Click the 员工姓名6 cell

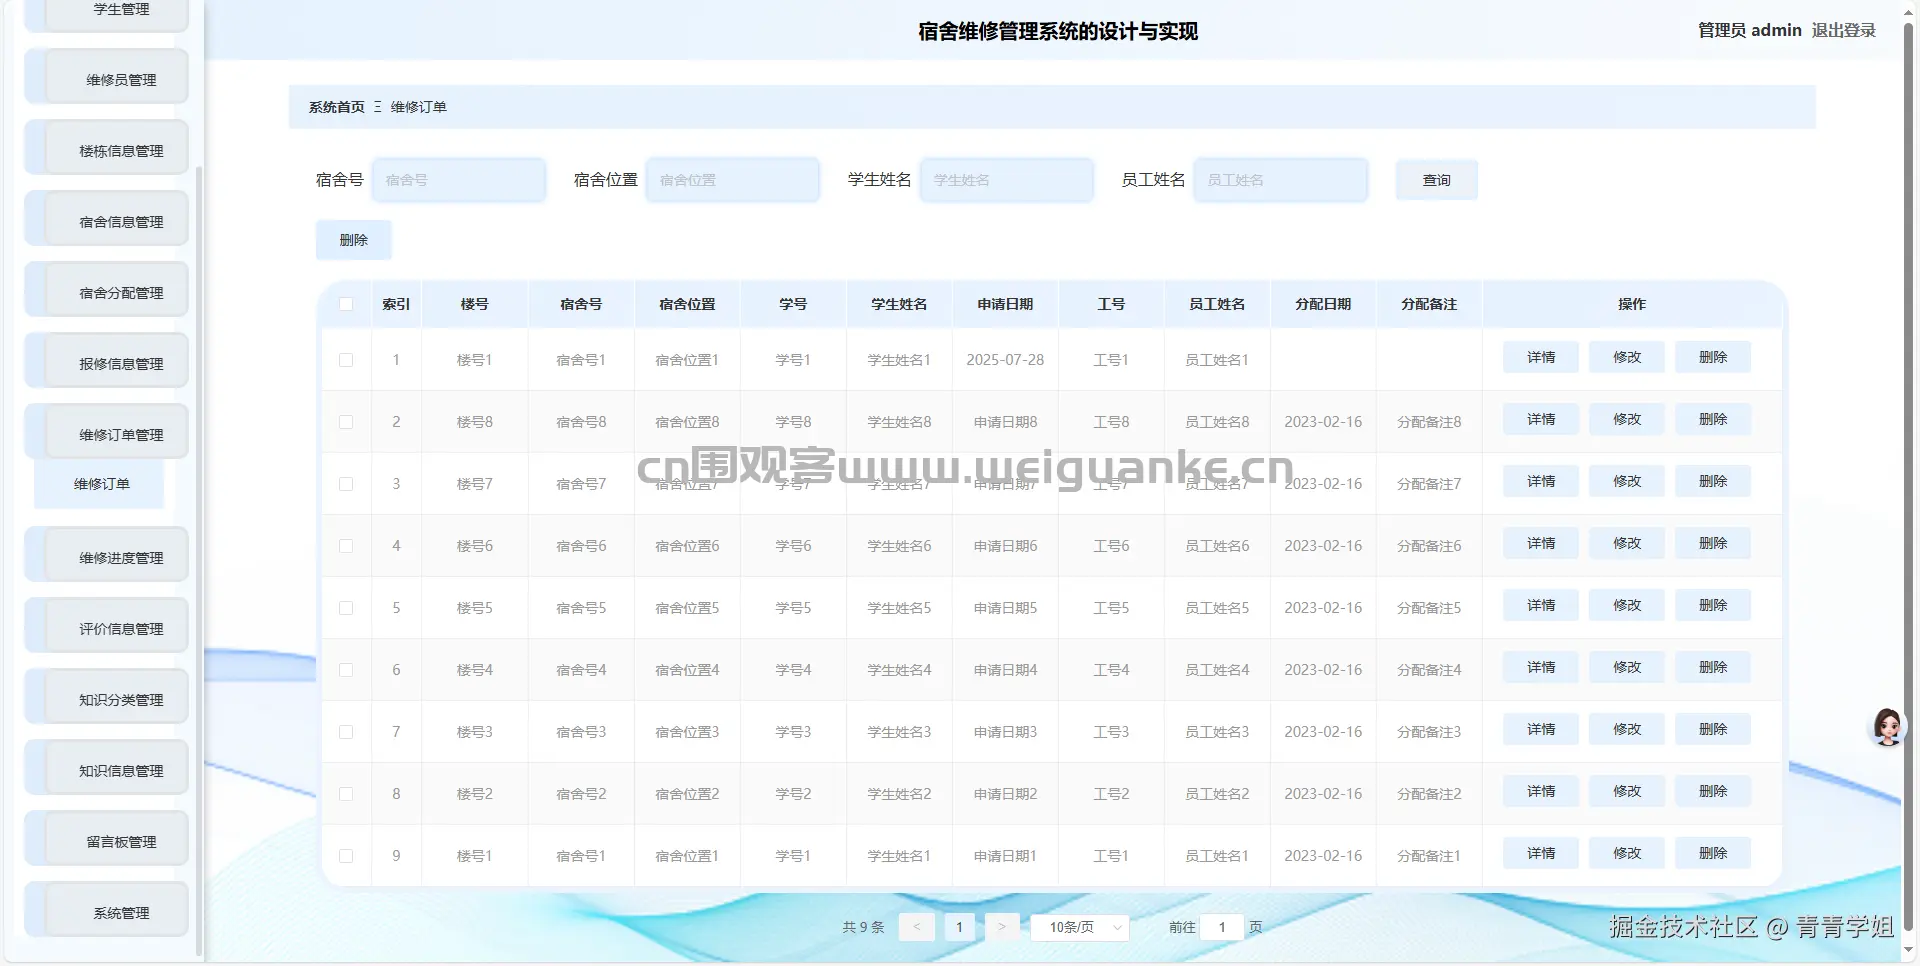pyautogui.click(x=1217, y=546)
